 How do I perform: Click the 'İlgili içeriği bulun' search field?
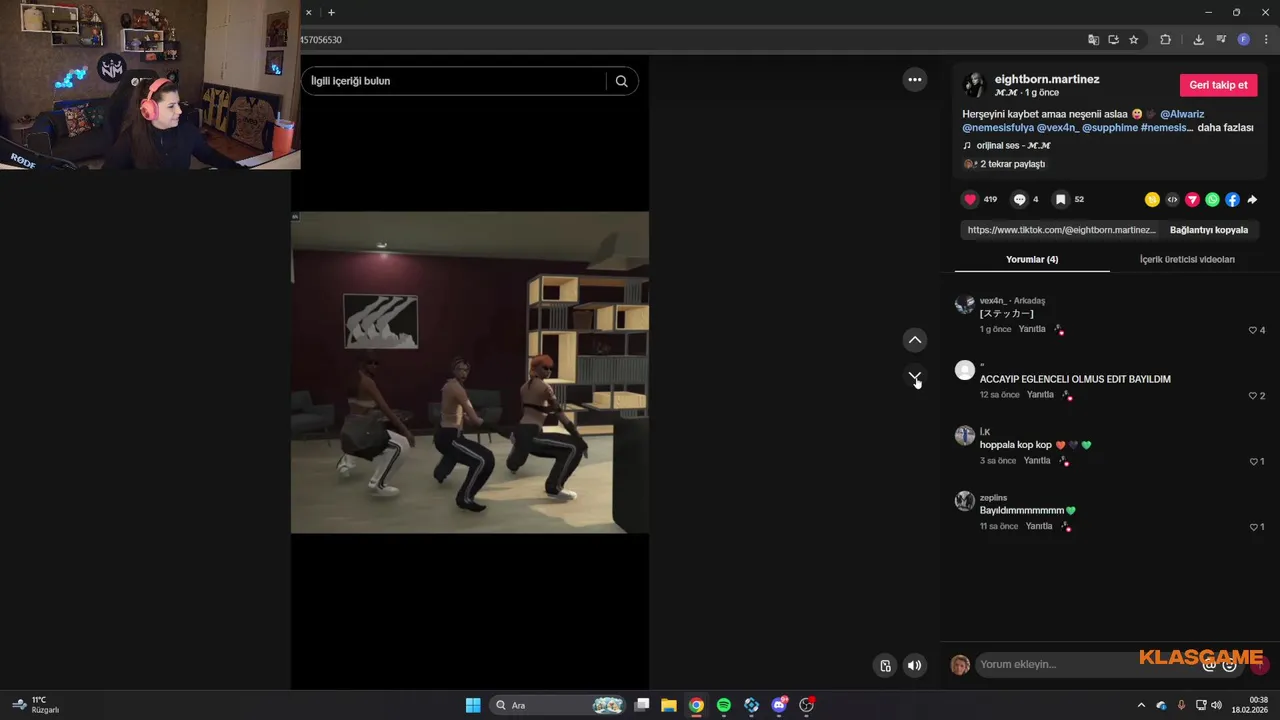tap(455, 81)
